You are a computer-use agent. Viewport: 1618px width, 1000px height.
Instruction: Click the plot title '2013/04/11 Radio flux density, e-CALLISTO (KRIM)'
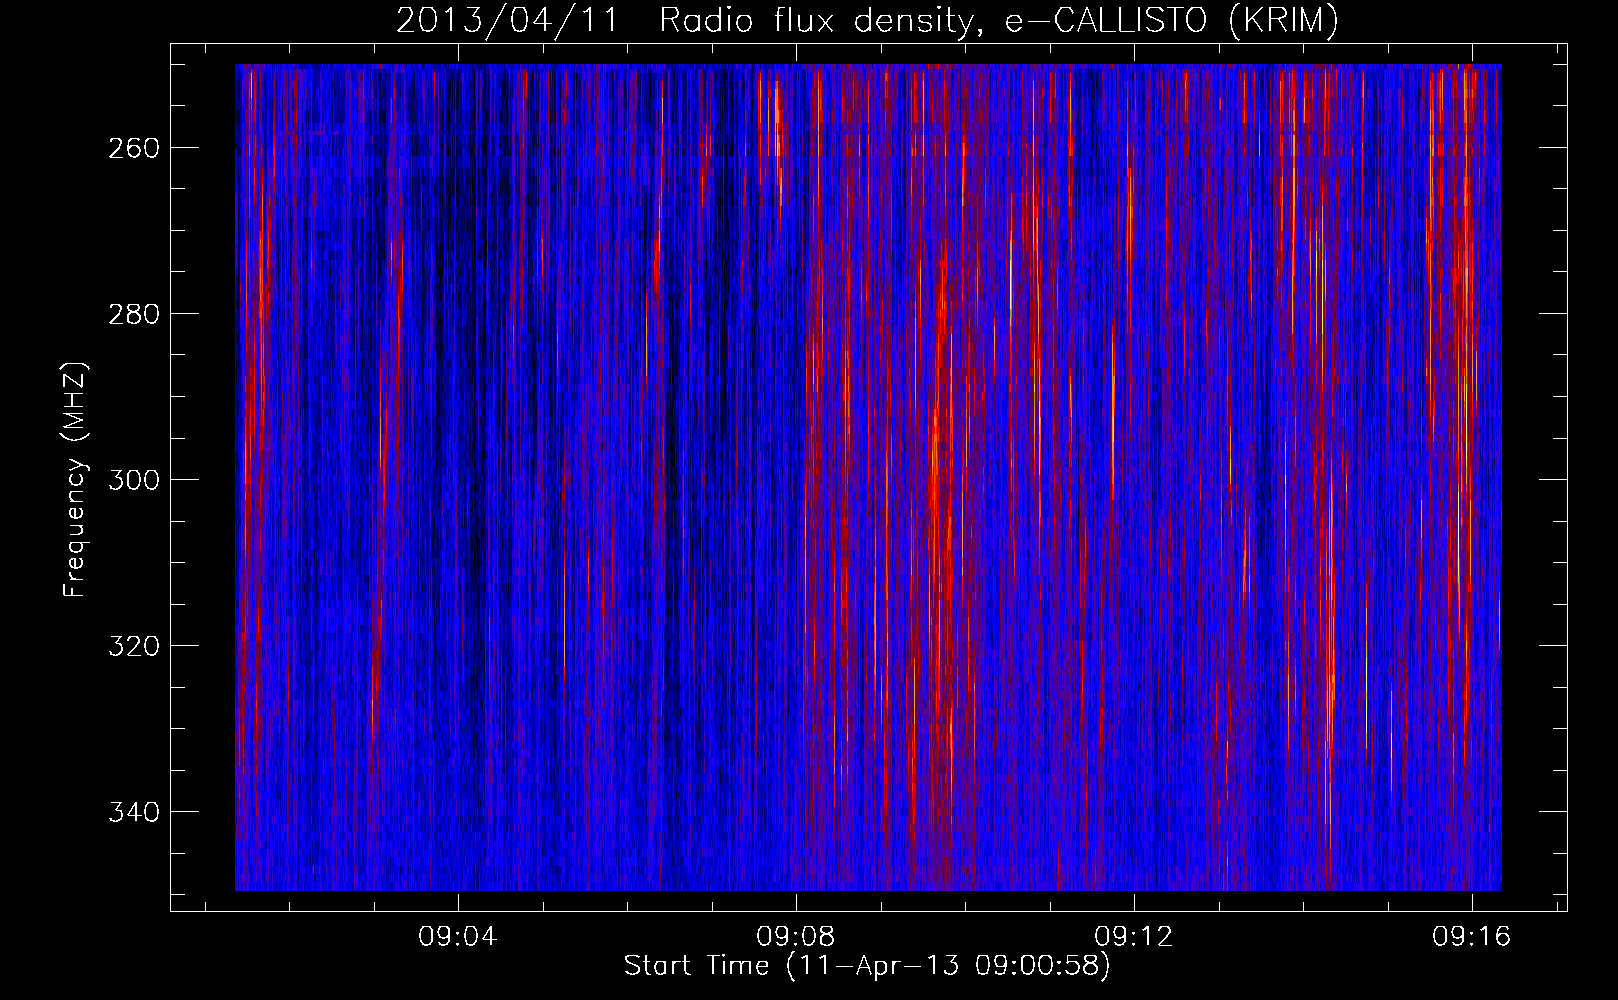(867, 22)
